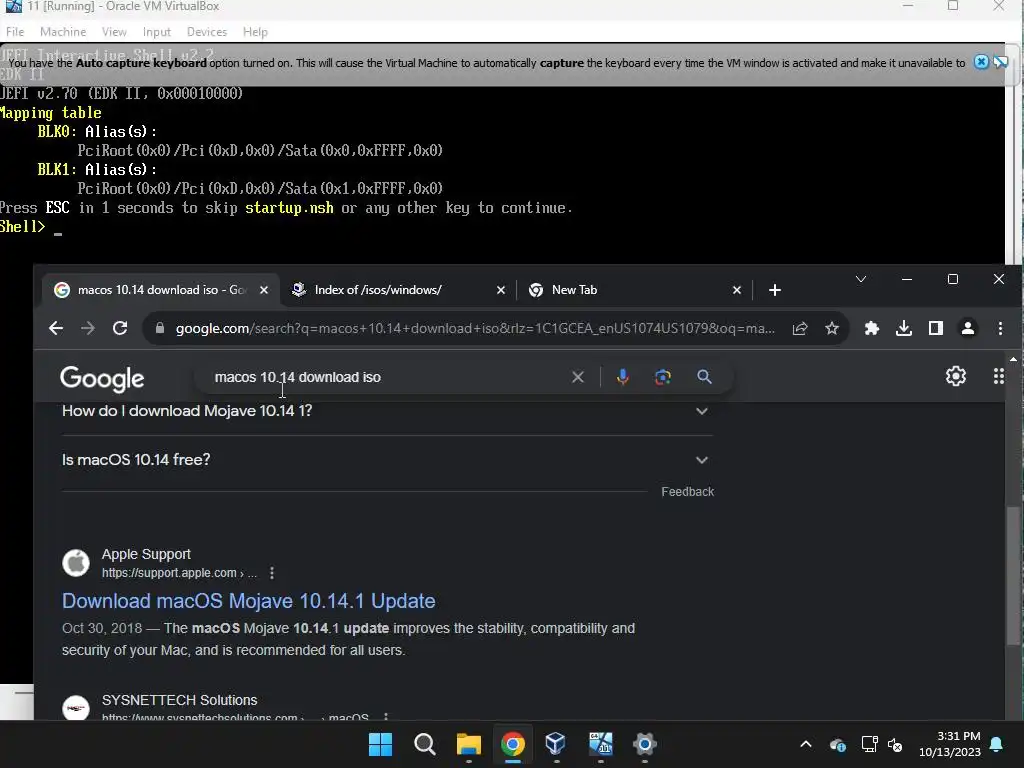The width and height of the screenshot is (1024, 768).
Task: Open Google apps grid
Action: 999,376
